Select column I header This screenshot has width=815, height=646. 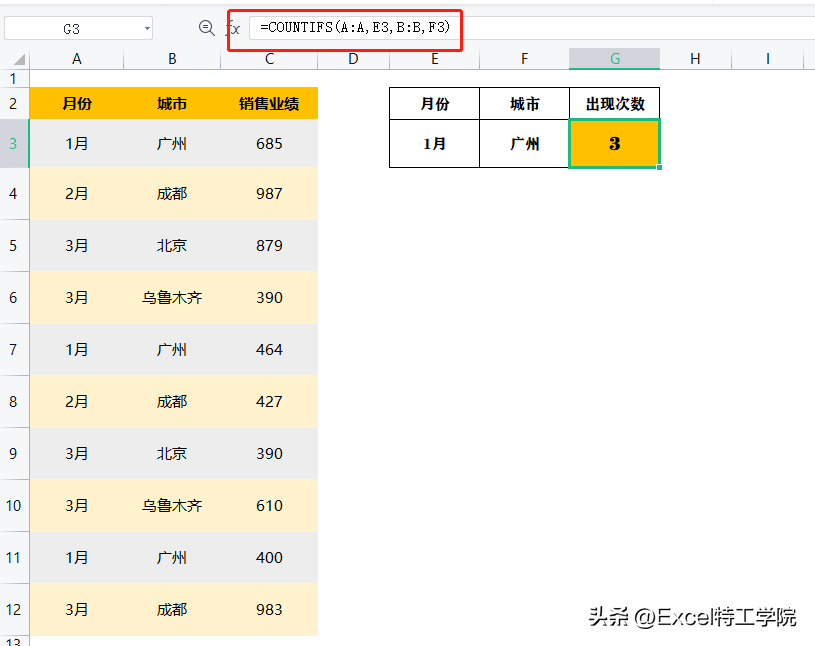click(768, 59)
